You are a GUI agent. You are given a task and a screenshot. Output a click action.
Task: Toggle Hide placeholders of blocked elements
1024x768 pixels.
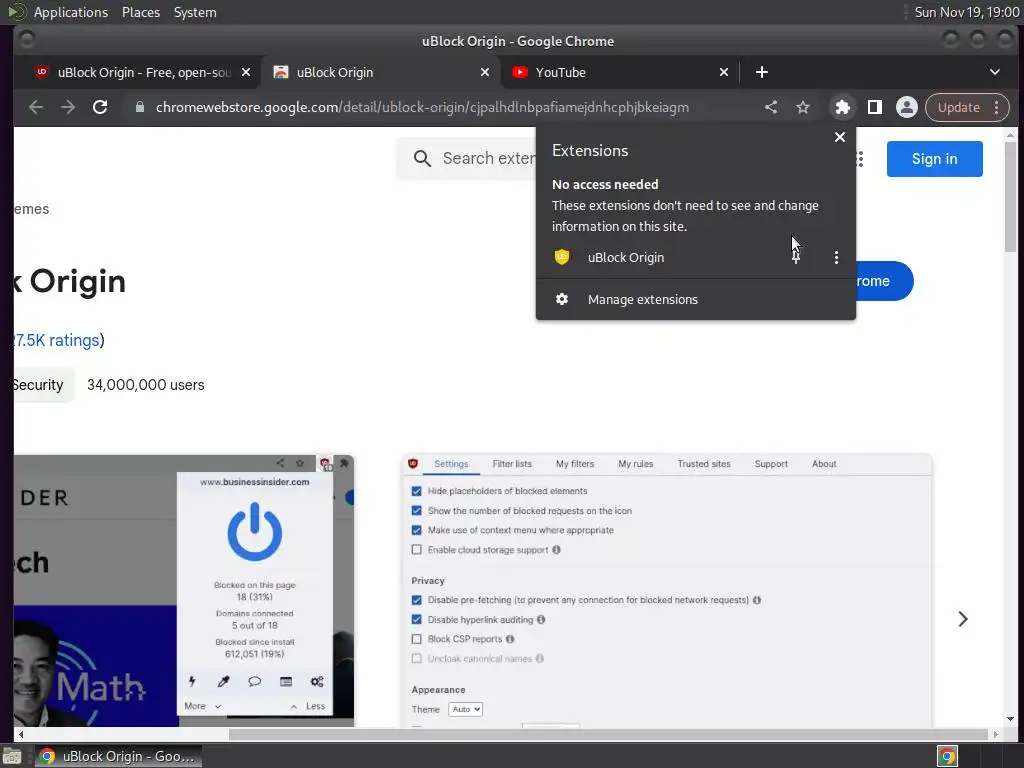(x=417, y=491)
